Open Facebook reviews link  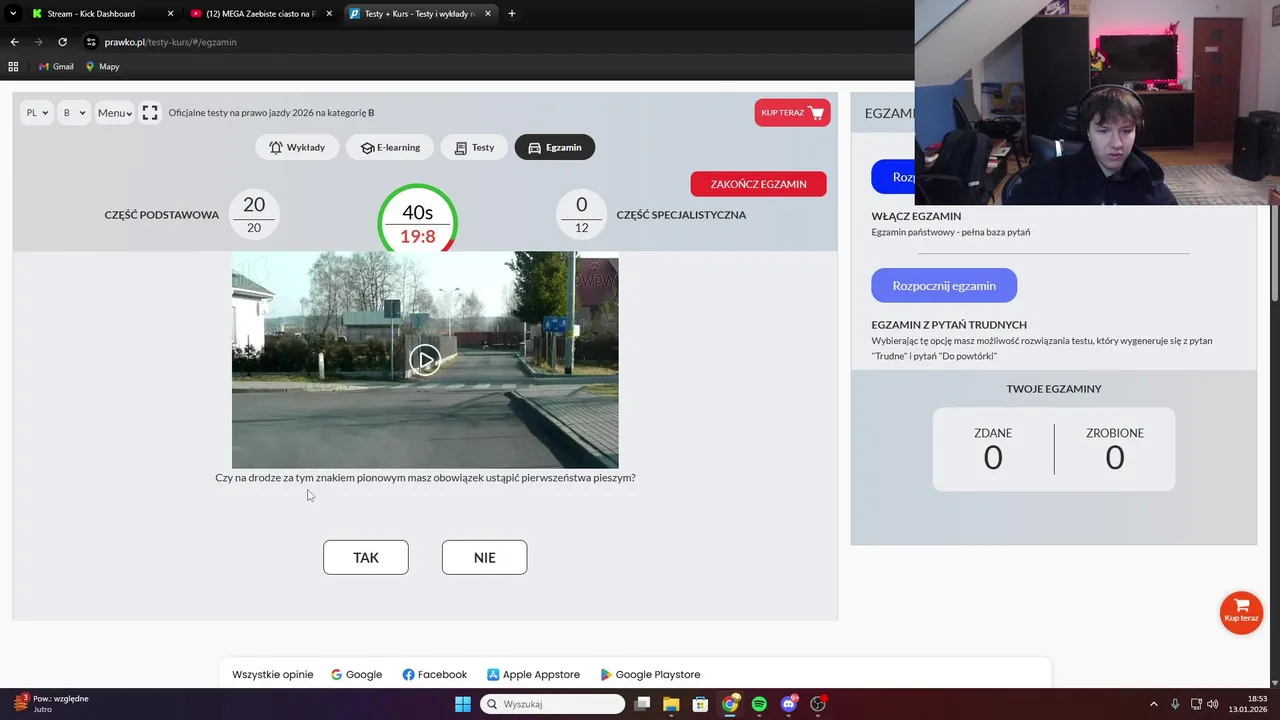pos(435,674)
